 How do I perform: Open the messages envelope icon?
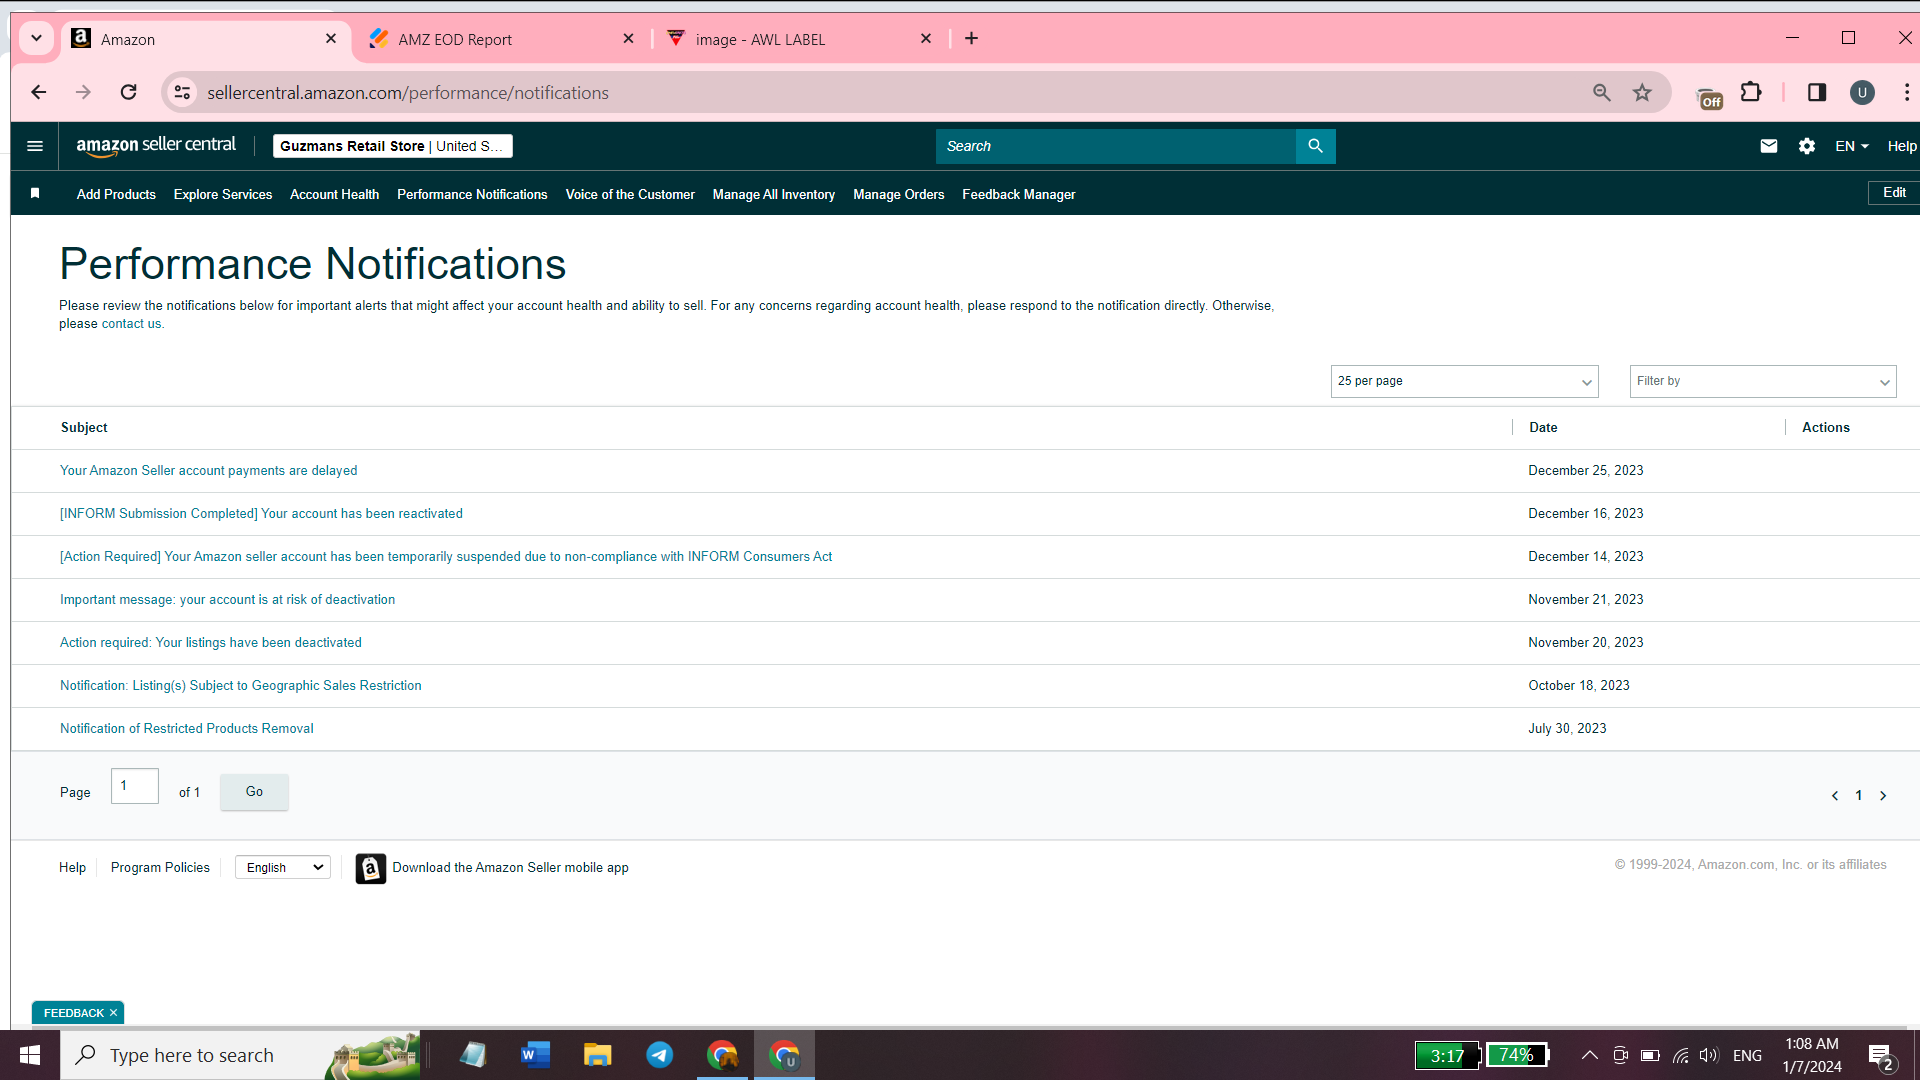[x=1768, y=146]
